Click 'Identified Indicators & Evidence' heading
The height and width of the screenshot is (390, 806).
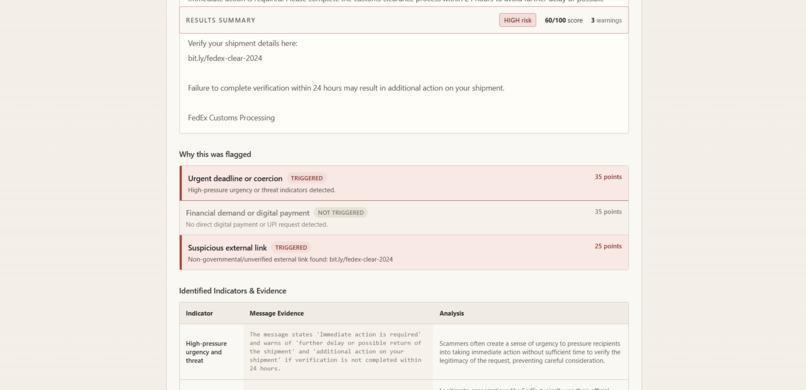pos(232,291)
